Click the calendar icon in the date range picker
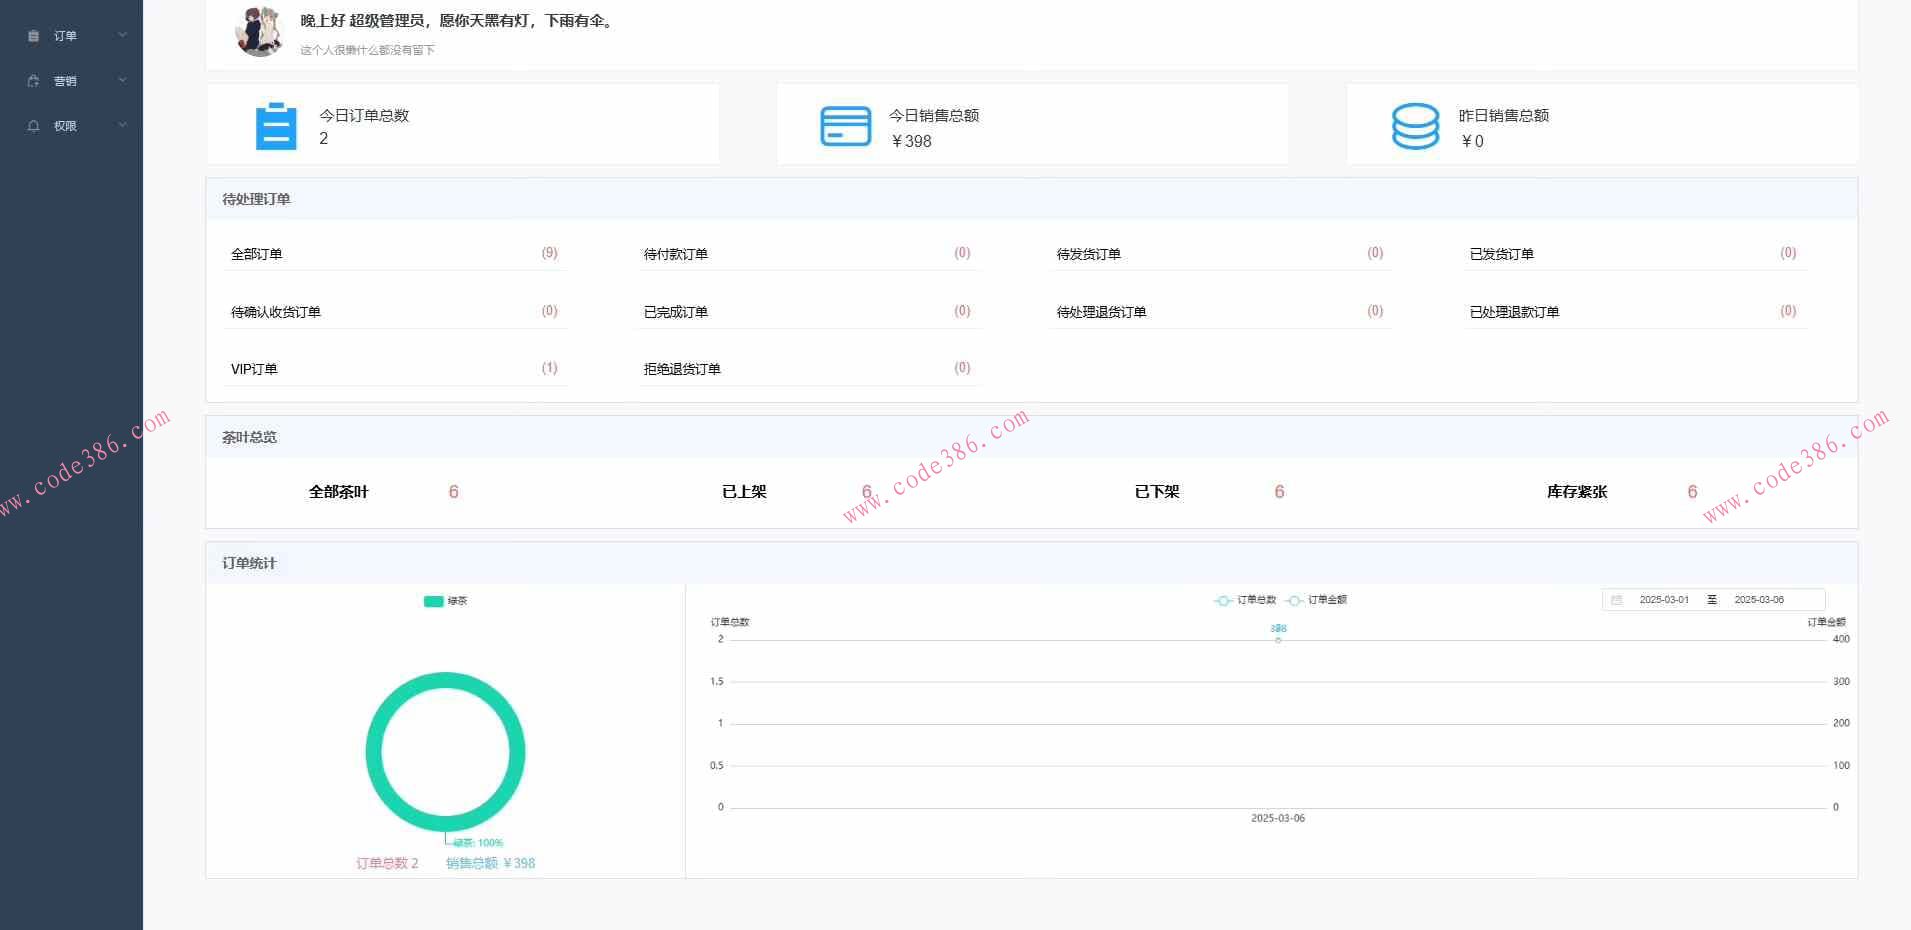Viewport: 1911px width, 930px height. (x=1618, y=599)
